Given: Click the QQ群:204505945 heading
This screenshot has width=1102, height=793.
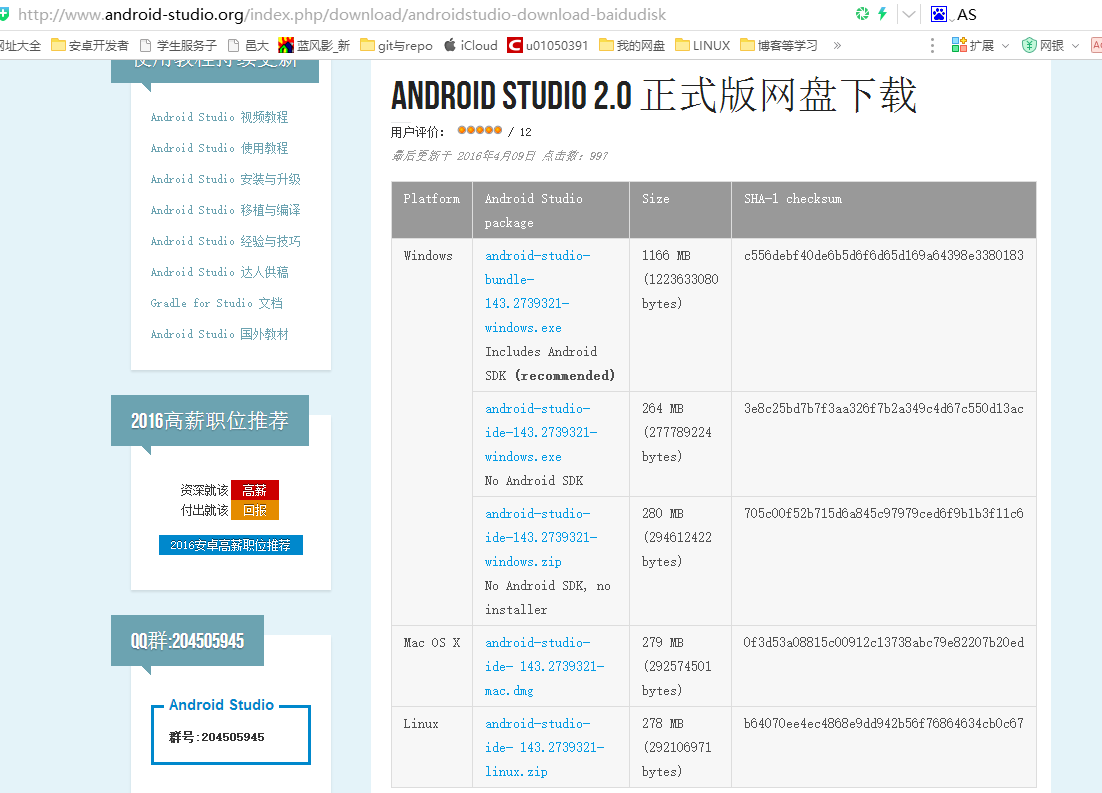Looking at the screenshot, I should tap(187, 640).
